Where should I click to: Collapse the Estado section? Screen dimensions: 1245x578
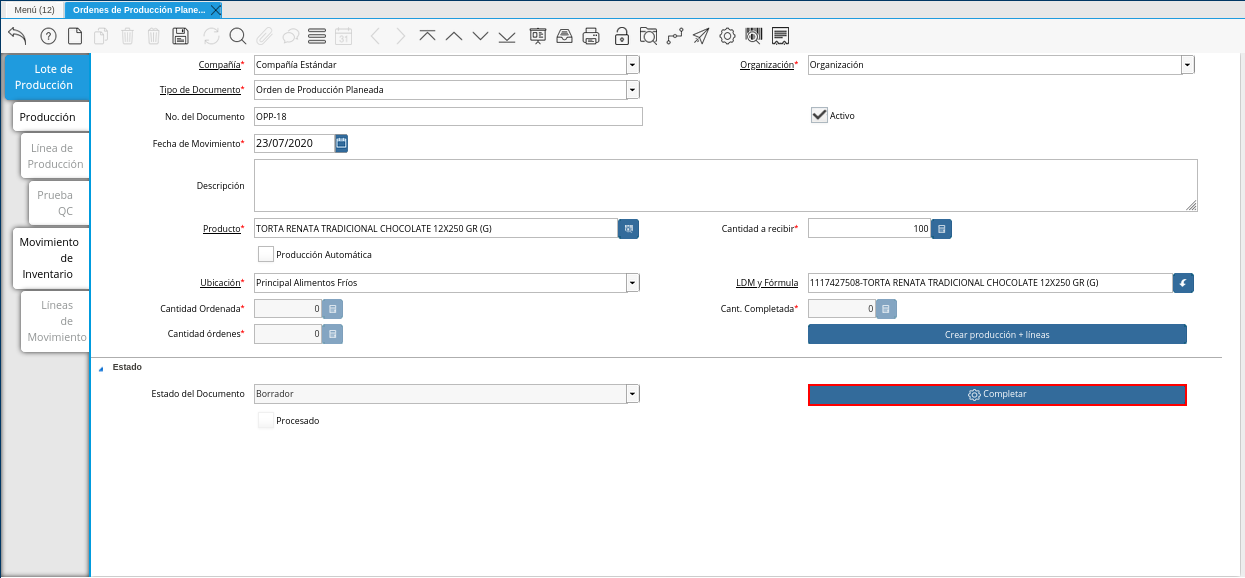click(100, 368)
